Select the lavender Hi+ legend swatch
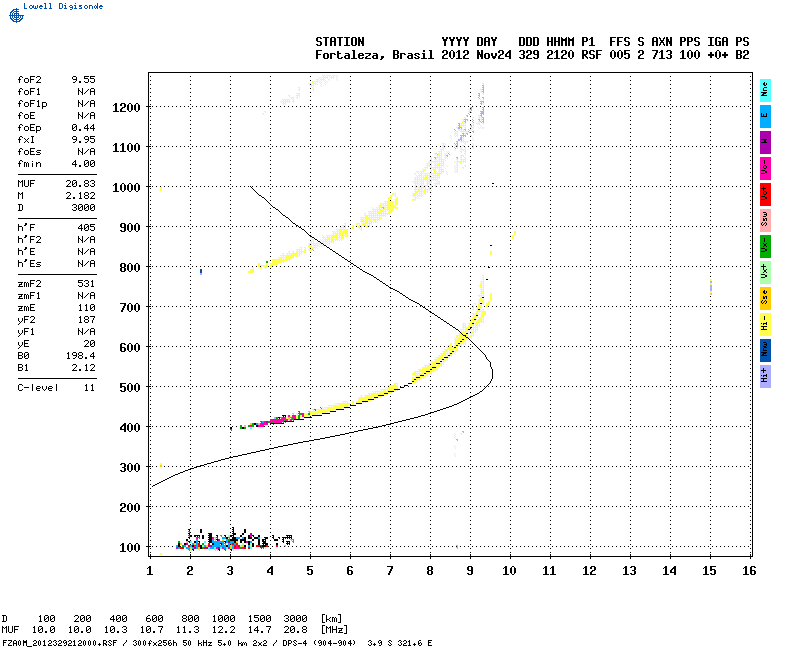This screenshot has width=800, height=650. 765,377
